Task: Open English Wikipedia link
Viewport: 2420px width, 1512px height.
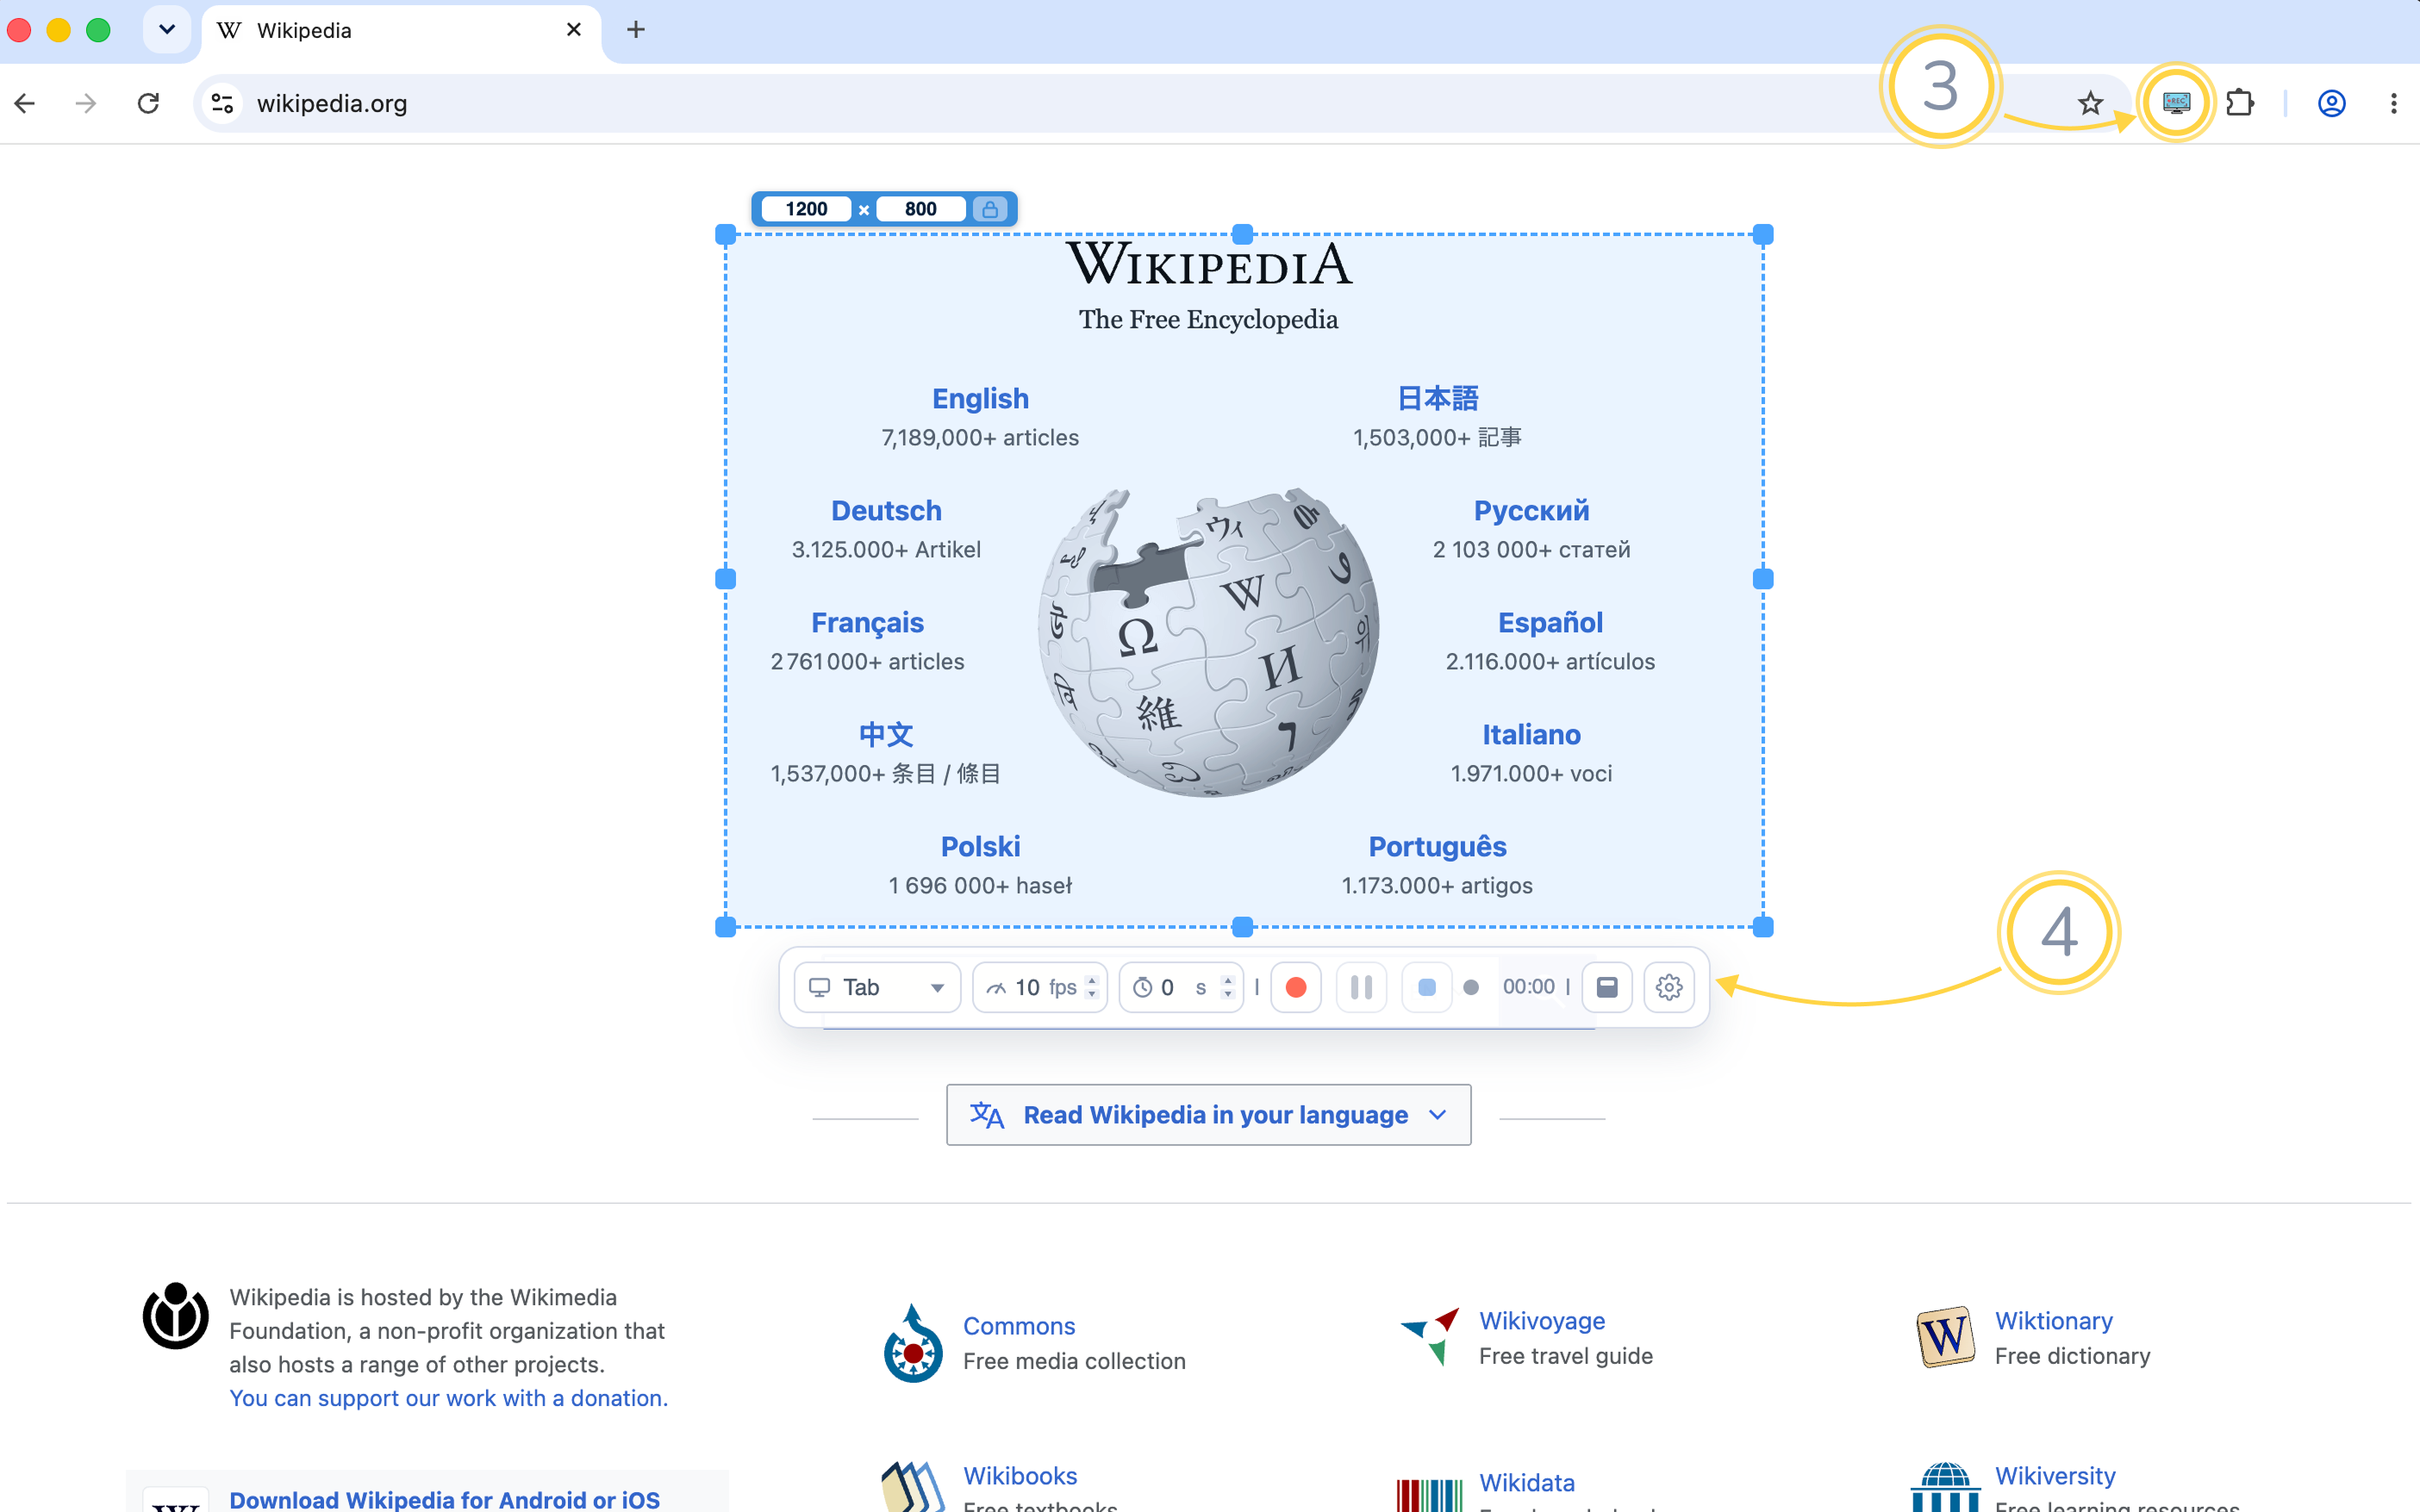Action: pos(980,398)
